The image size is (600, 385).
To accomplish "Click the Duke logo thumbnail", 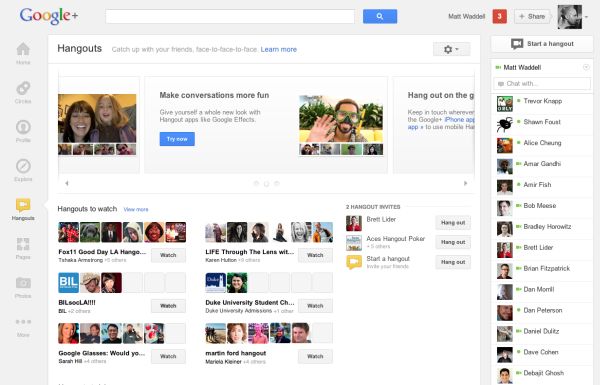I will coord(215,283).
